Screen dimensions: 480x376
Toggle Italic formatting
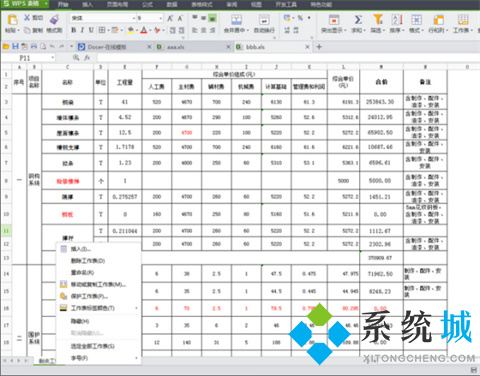[82, 30]
